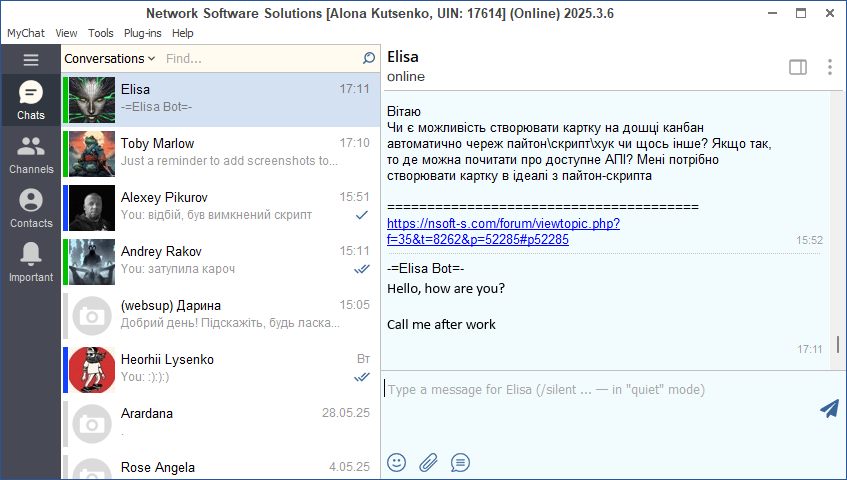The width and height of the screenshot is (847, 480).
Task: Expand the Conversations dropdown
Action: (110, 59)
